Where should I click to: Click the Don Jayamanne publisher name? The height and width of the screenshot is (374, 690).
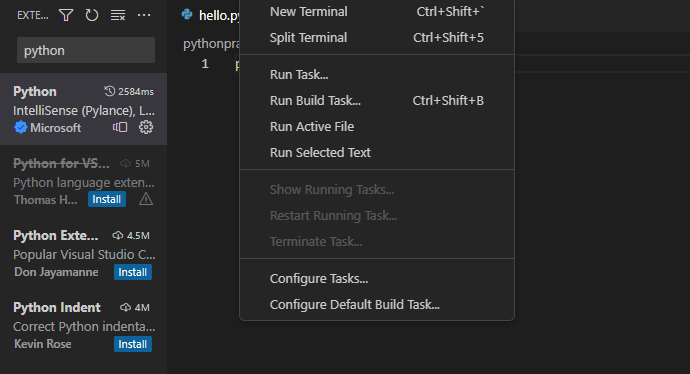tap(56, 272)
